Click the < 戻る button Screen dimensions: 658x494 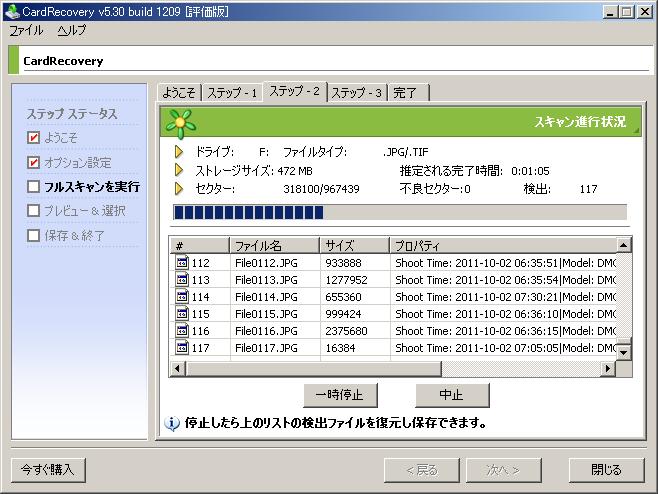tap(422, 470)
